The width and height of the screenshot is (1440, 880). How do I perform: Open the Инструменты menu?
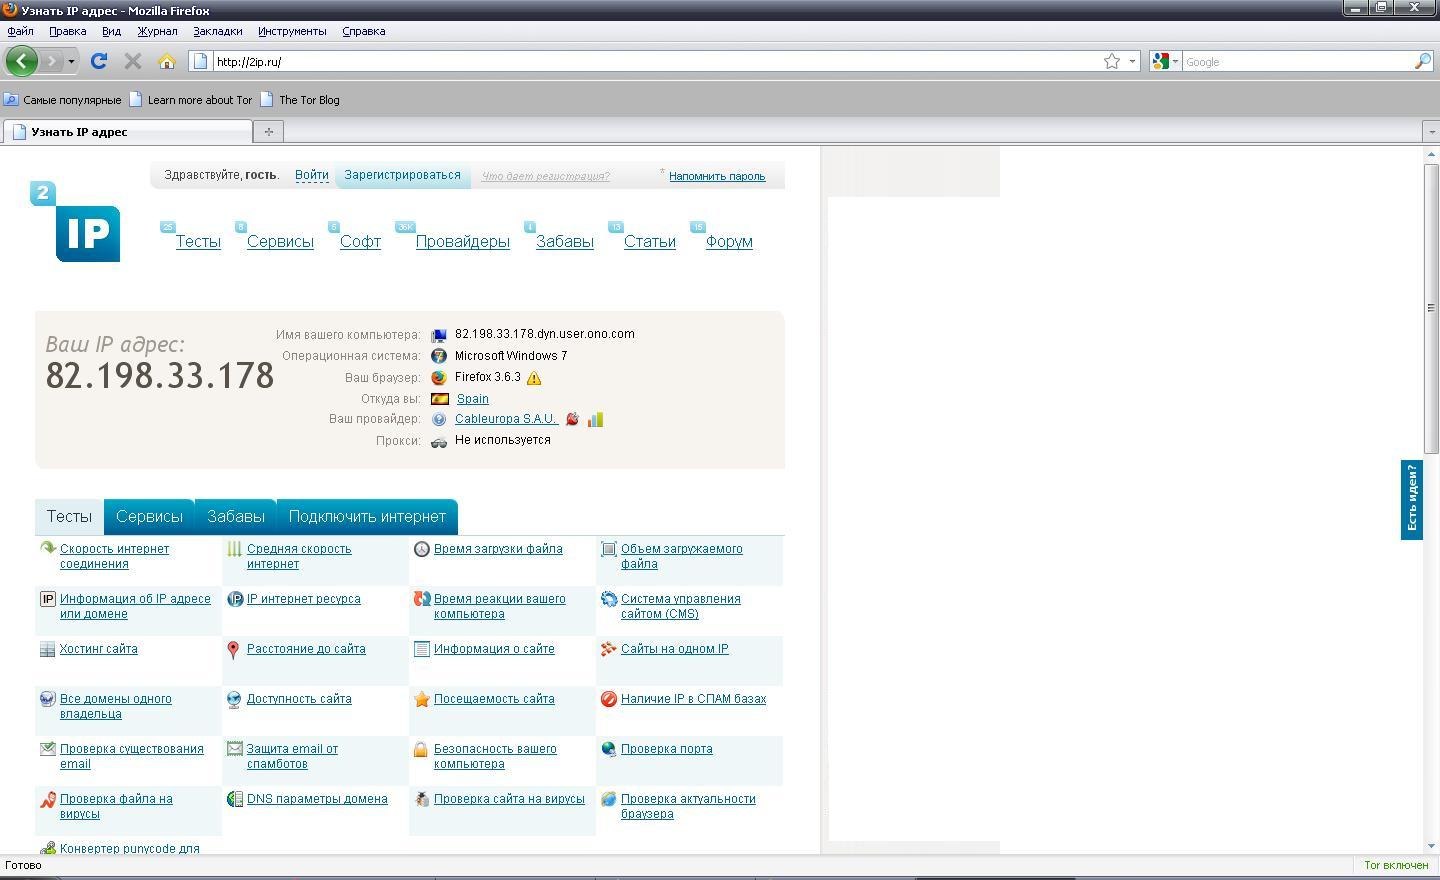click(292, 31)
